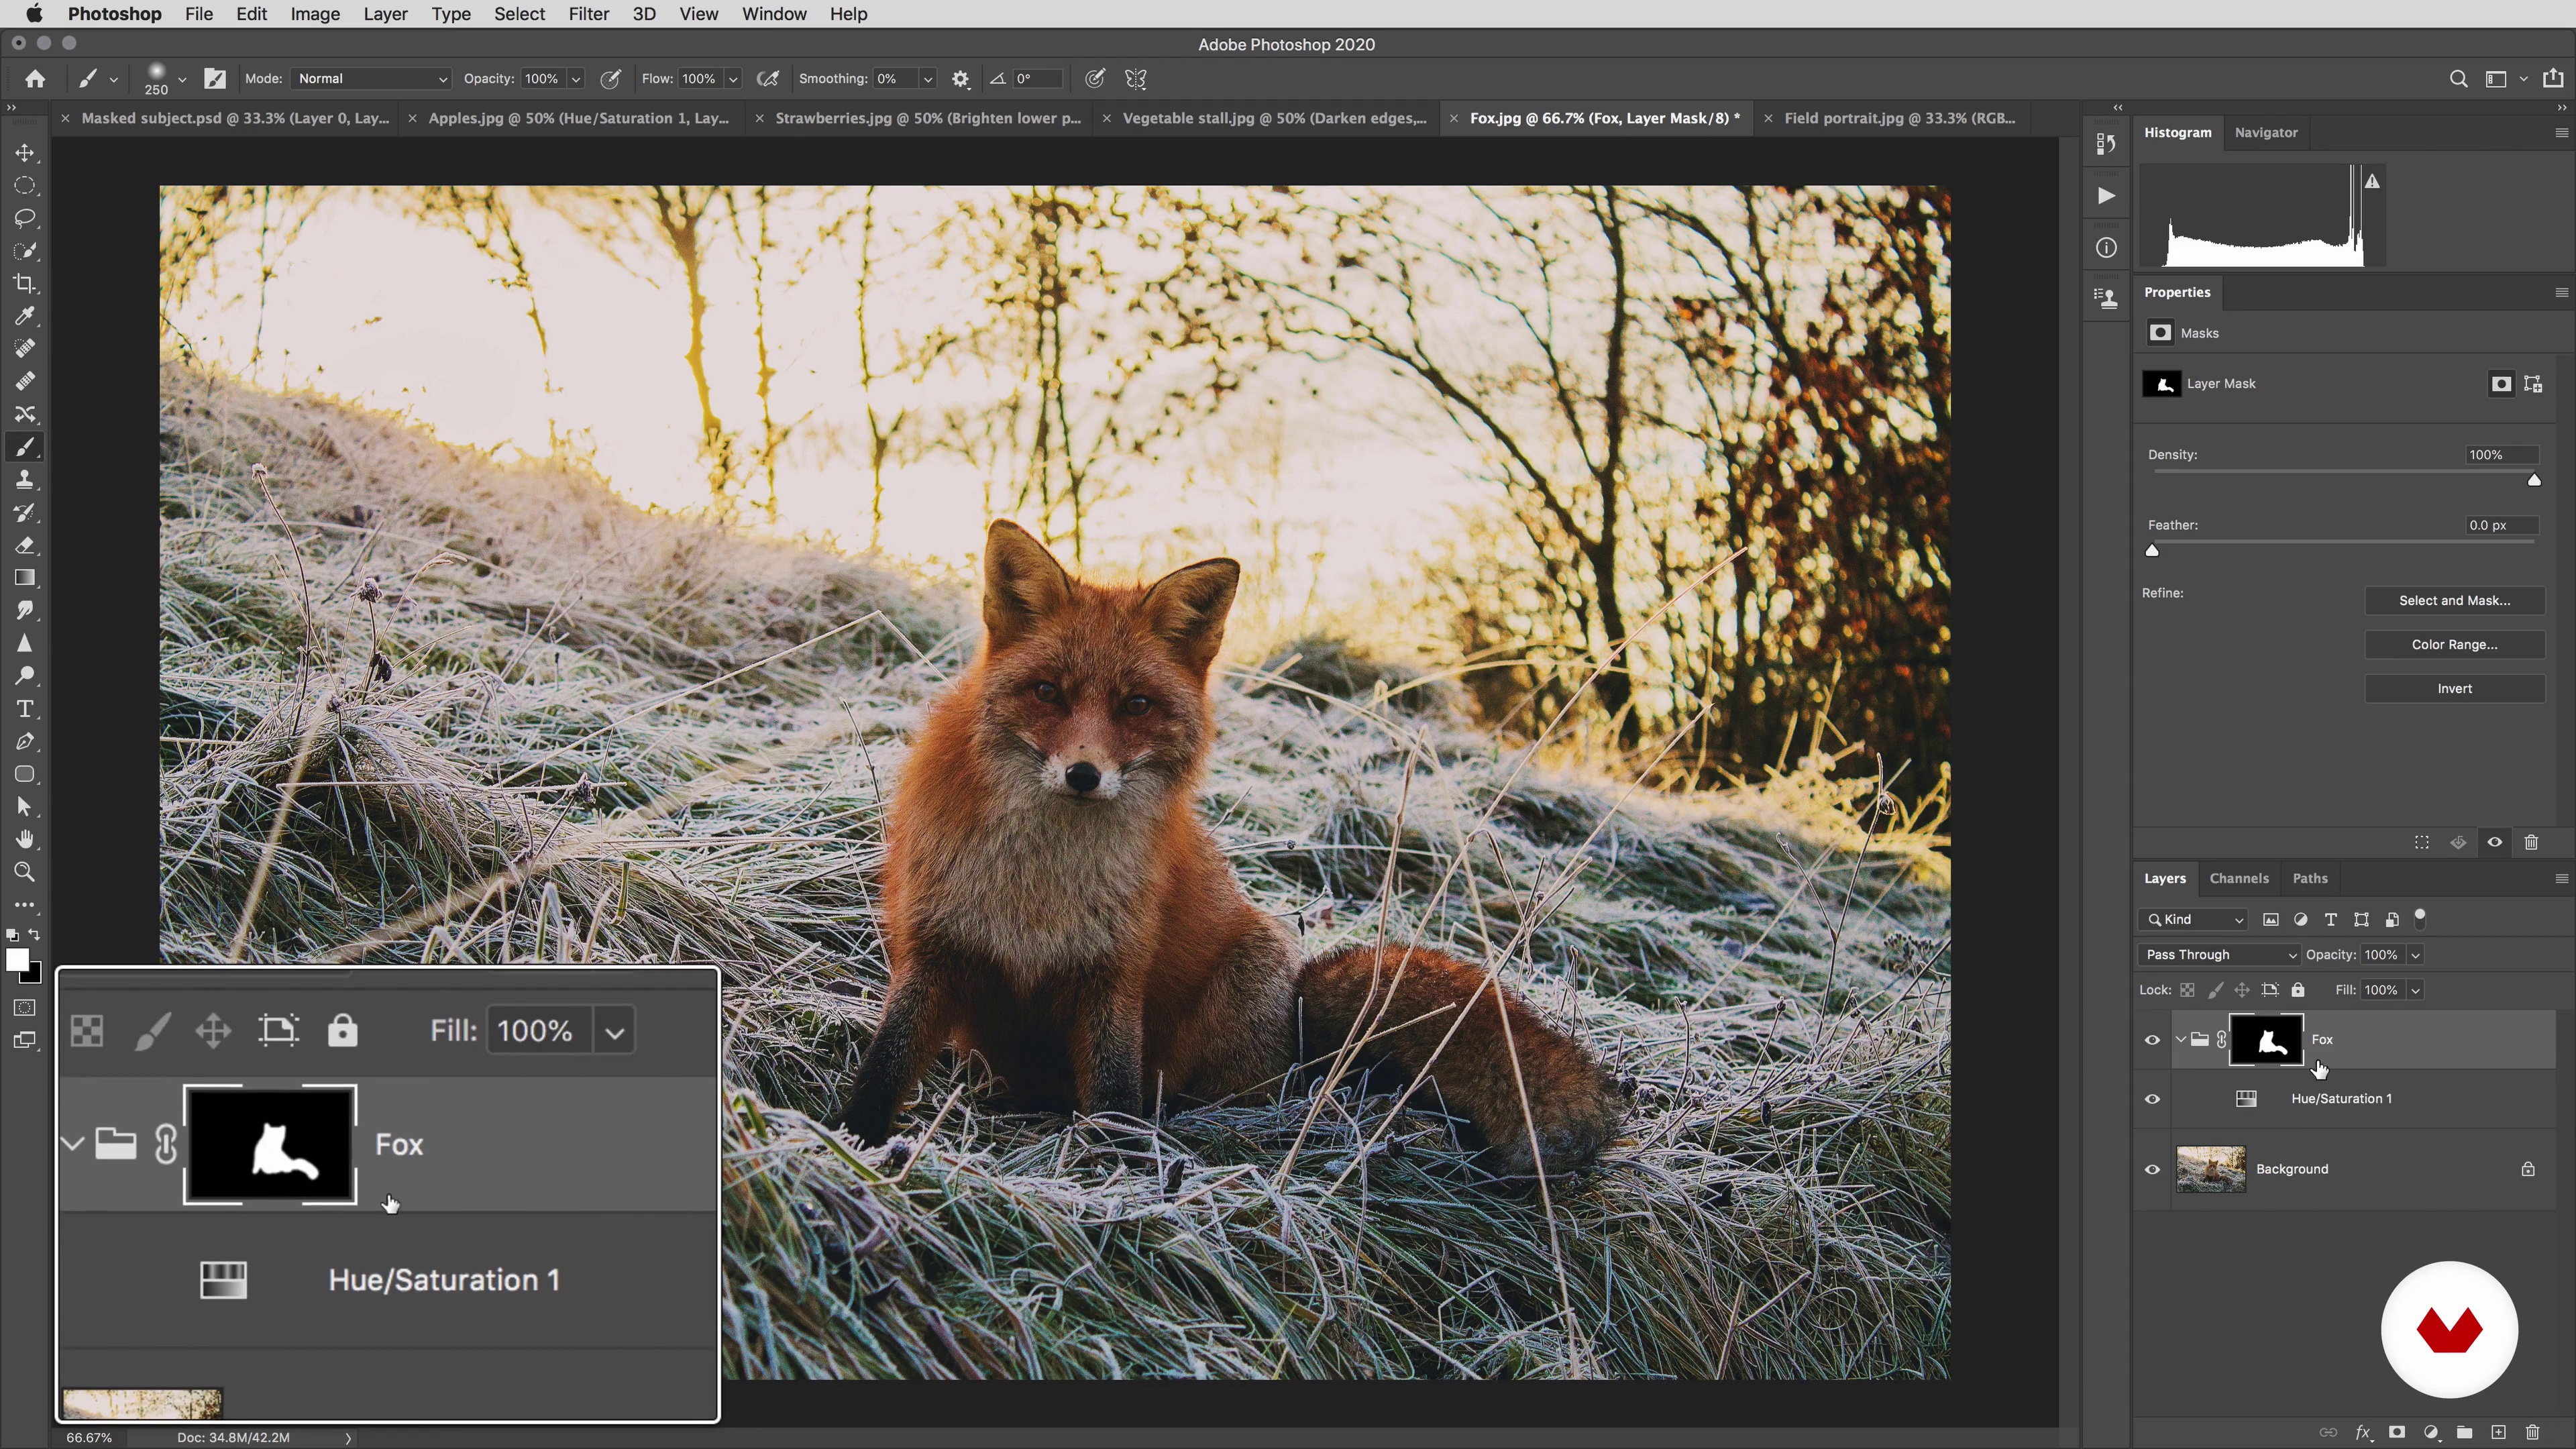Toggle visibility of Hue/Saturation 1 layer
This screenshot has height=1449, width=2576.
(2152, 1099)
